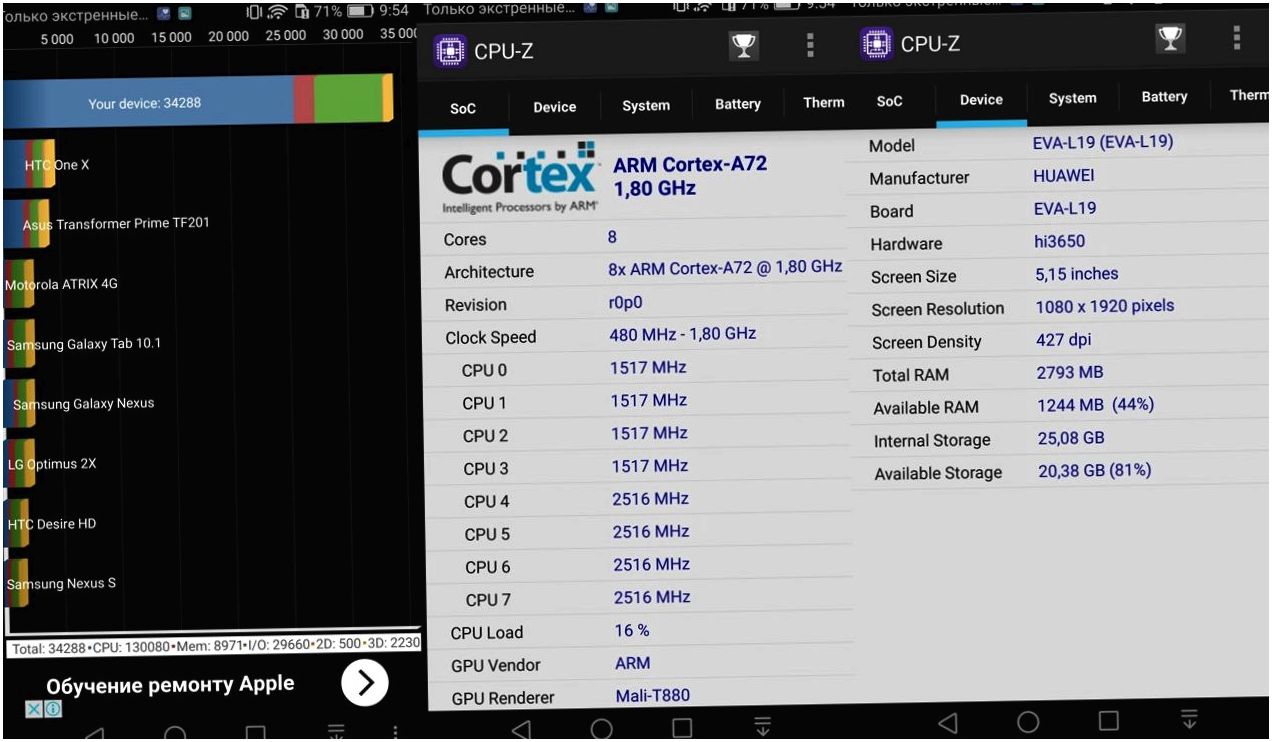Tap the Recents square below the Device screen
1272x742 pixels.
[x=1108, y=720]
